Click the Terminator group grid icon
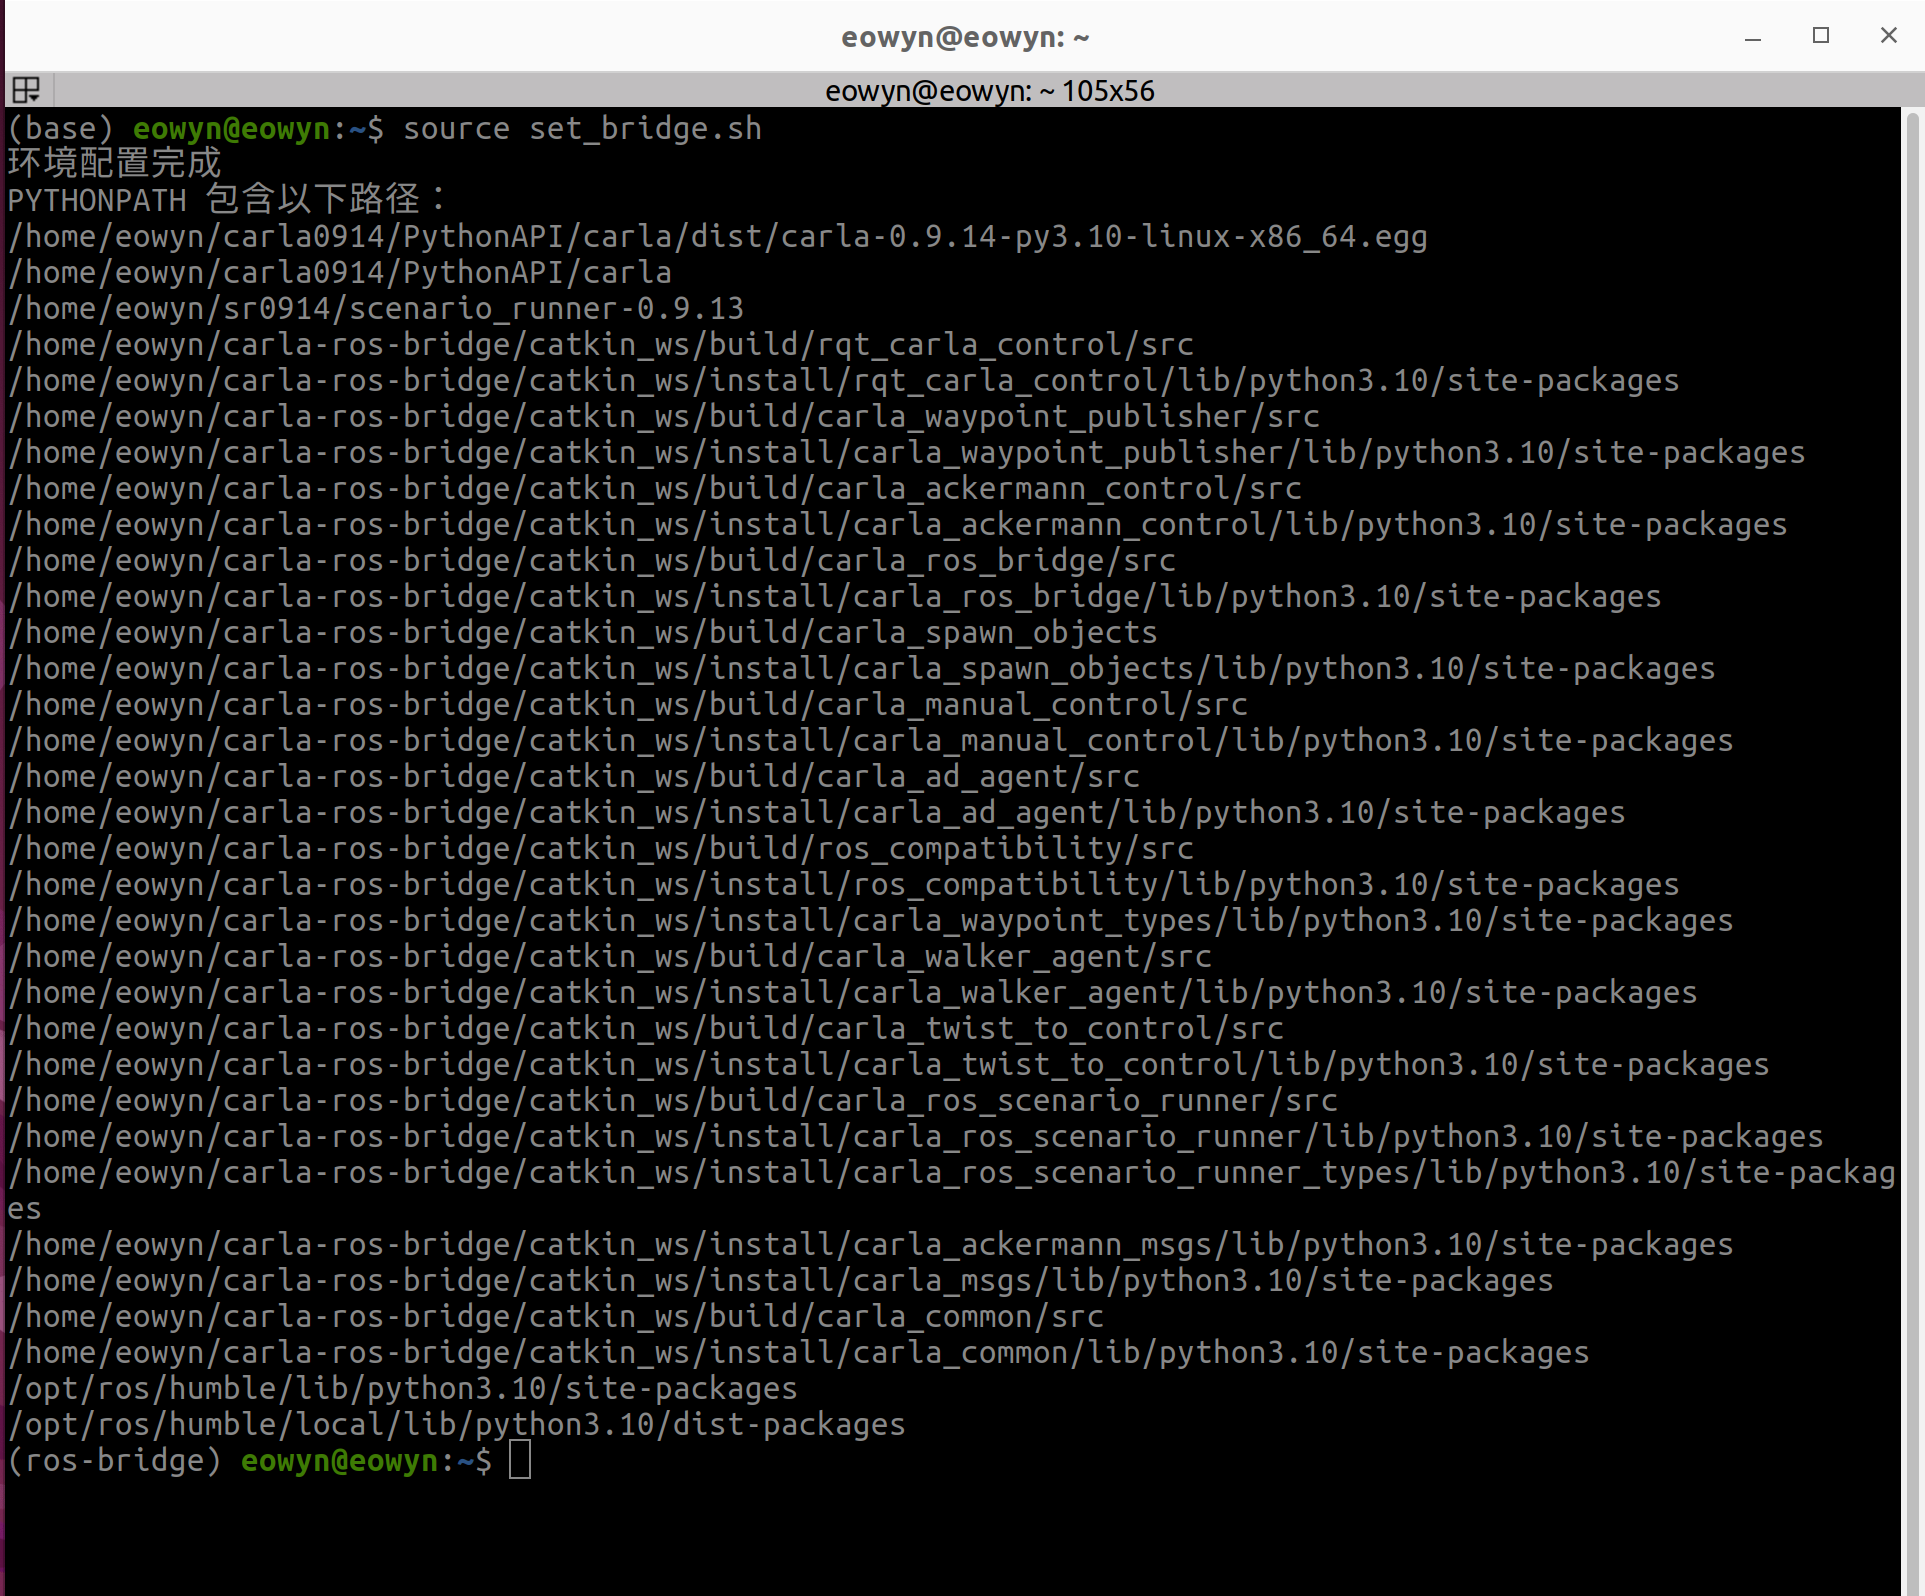 [x=26, y=90]
